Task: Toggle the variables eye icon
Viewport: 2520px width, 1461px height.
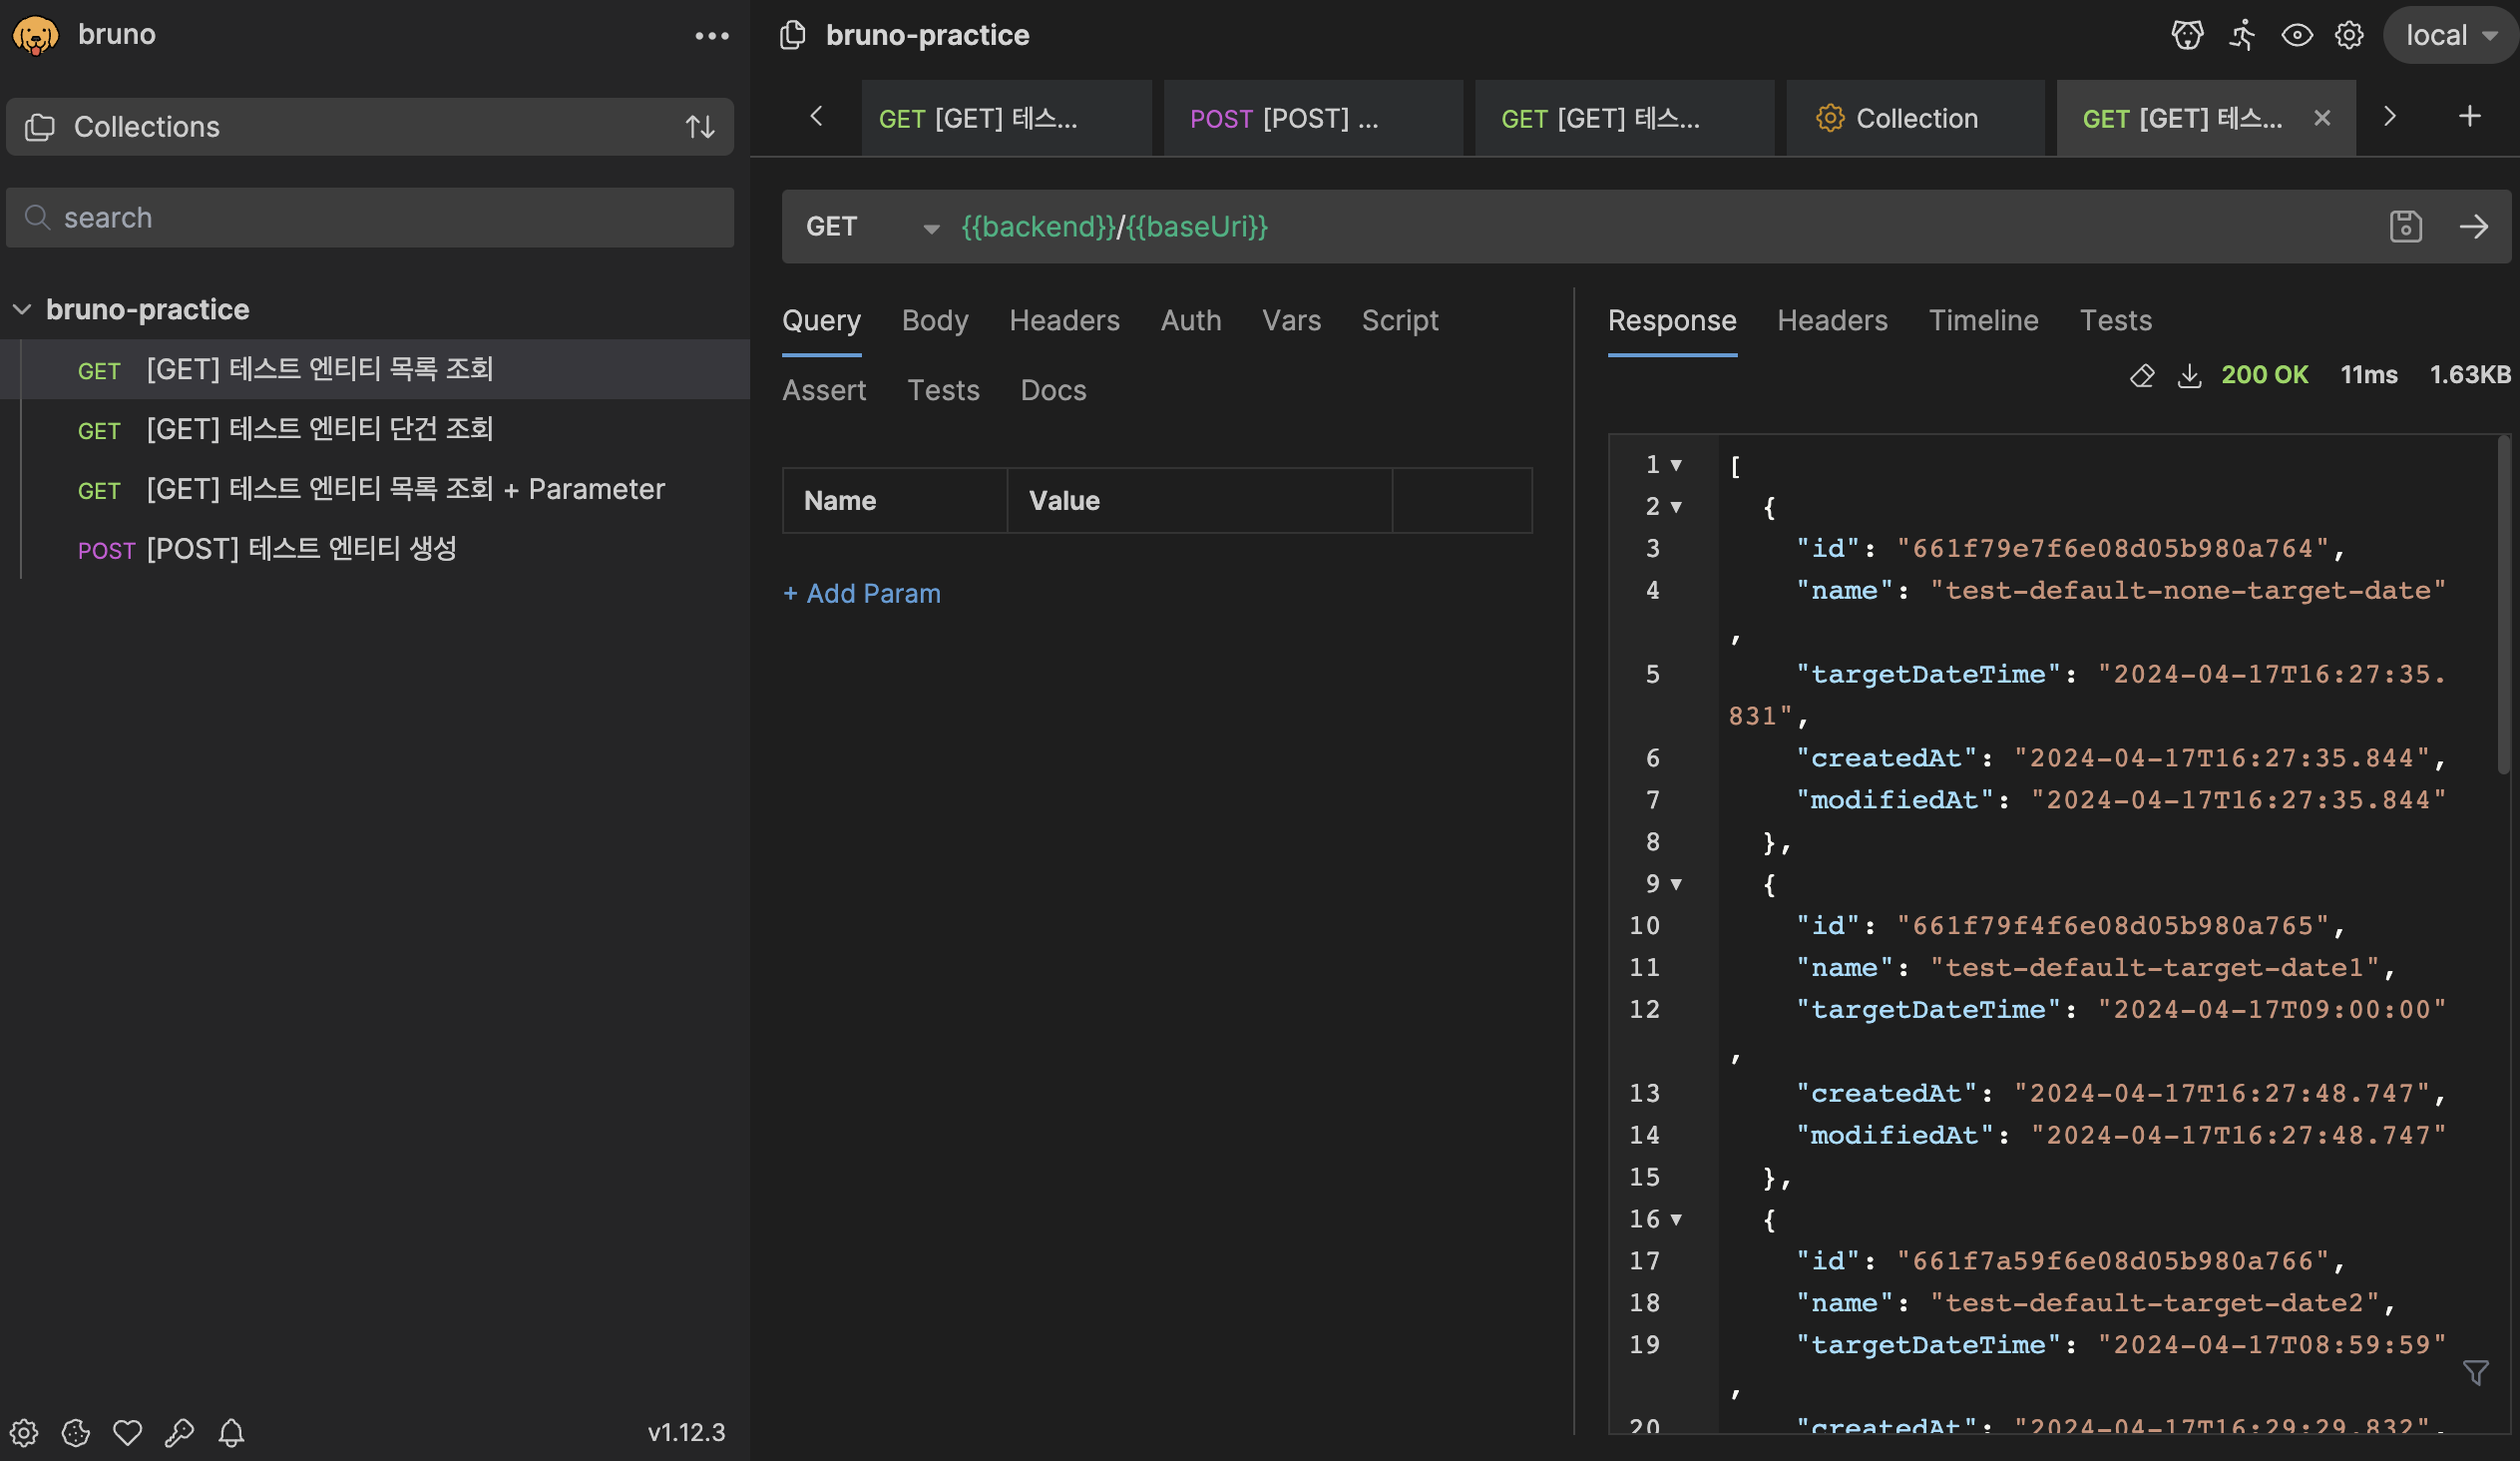Action: pyautogui.click(x=2296, y=35)
